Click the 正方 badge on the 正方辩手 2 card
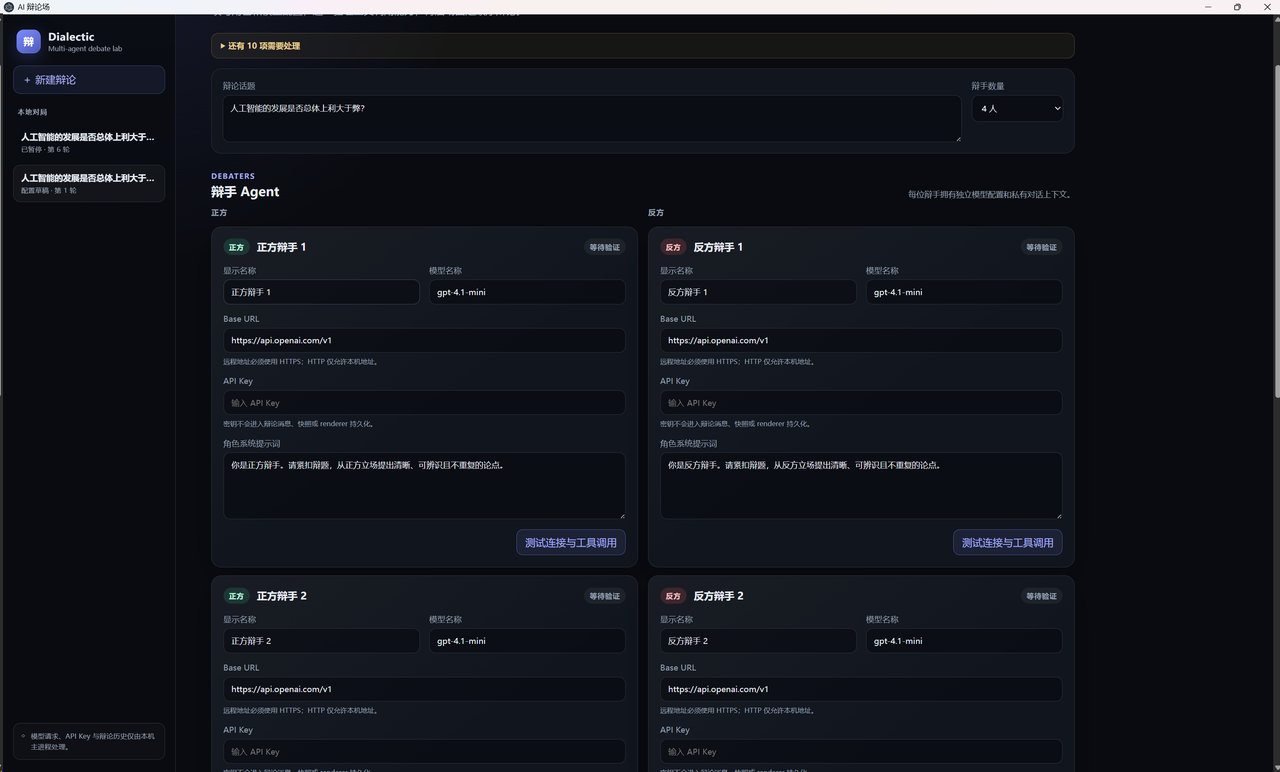Viewport: 1280px width, 772px height. pyautogui.click(x=236, y=596)
